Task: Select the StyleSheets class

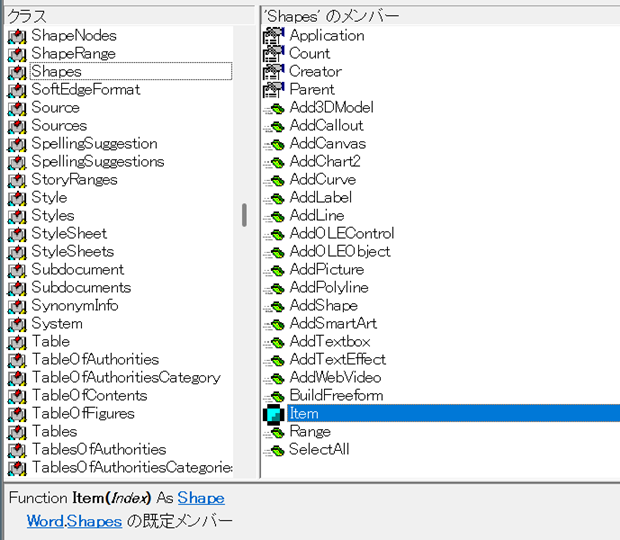Action: point(73,251)
